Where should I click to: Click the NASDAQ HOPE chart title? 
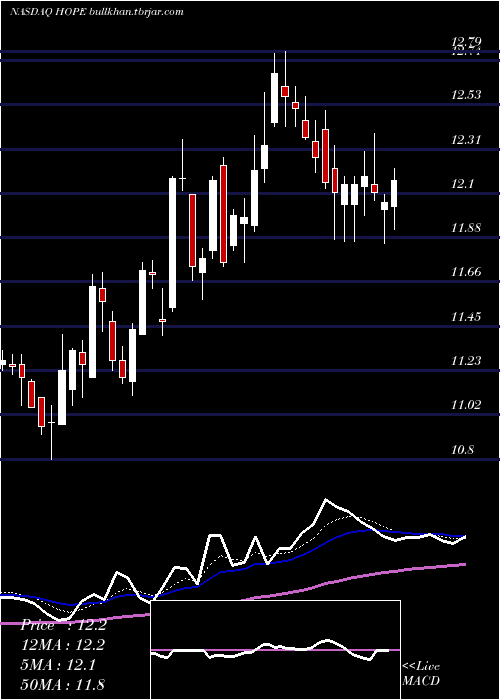(x=97, y=11)
